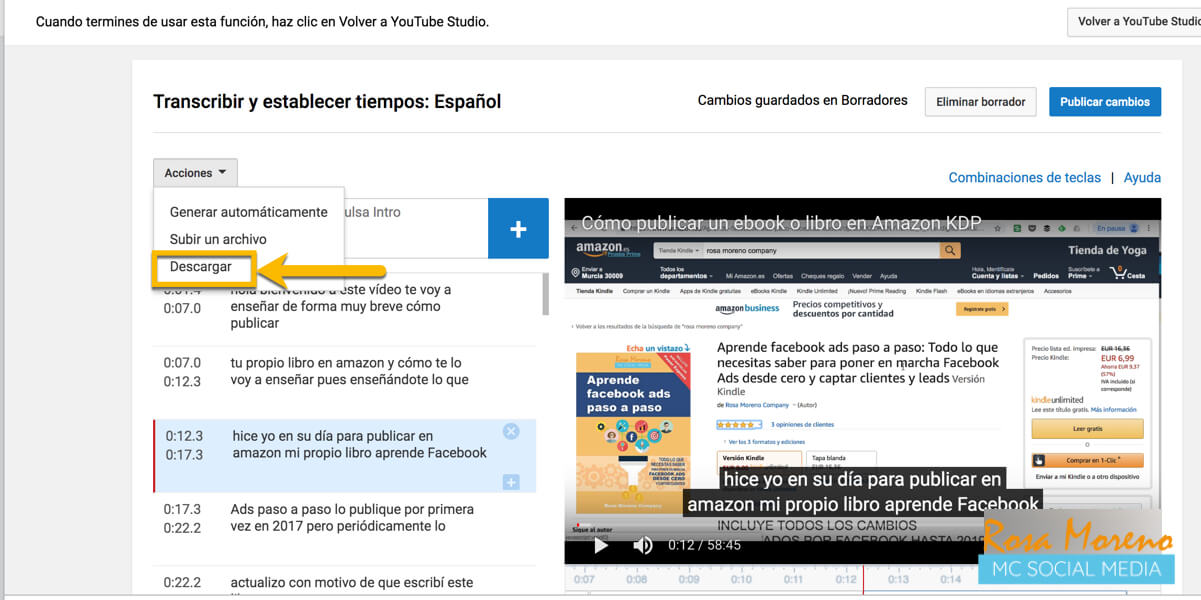
Task: Mute the video with the speaker icon
Action: point(643,545)
